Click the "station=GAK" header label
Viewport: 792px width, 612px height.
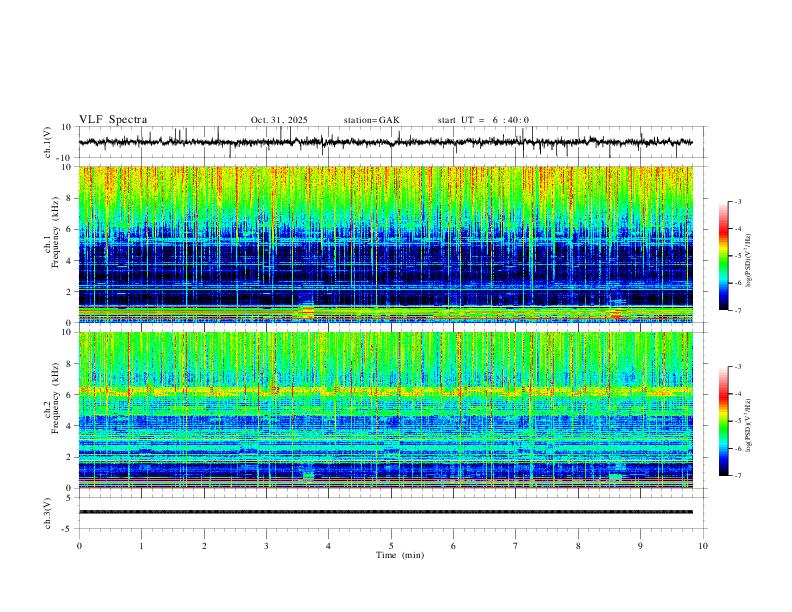[371, 120]
